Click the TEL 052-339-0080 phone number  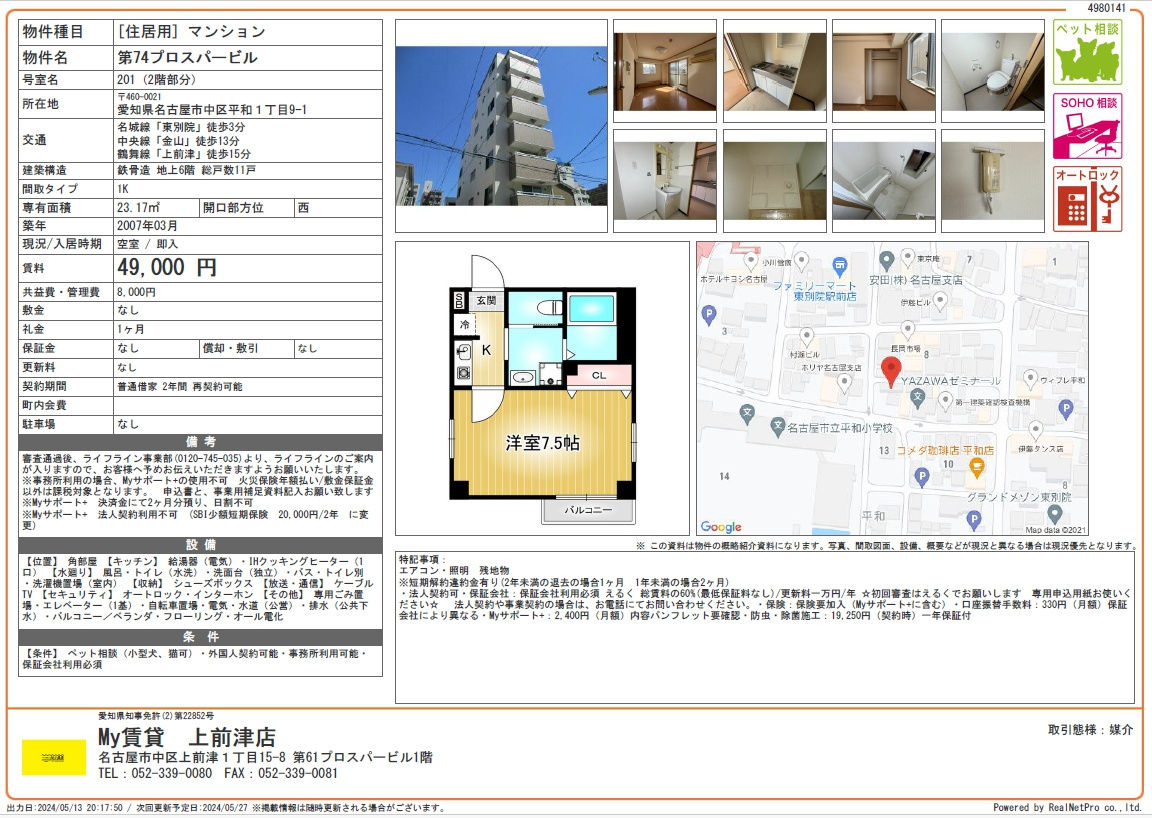click(155, 773)
